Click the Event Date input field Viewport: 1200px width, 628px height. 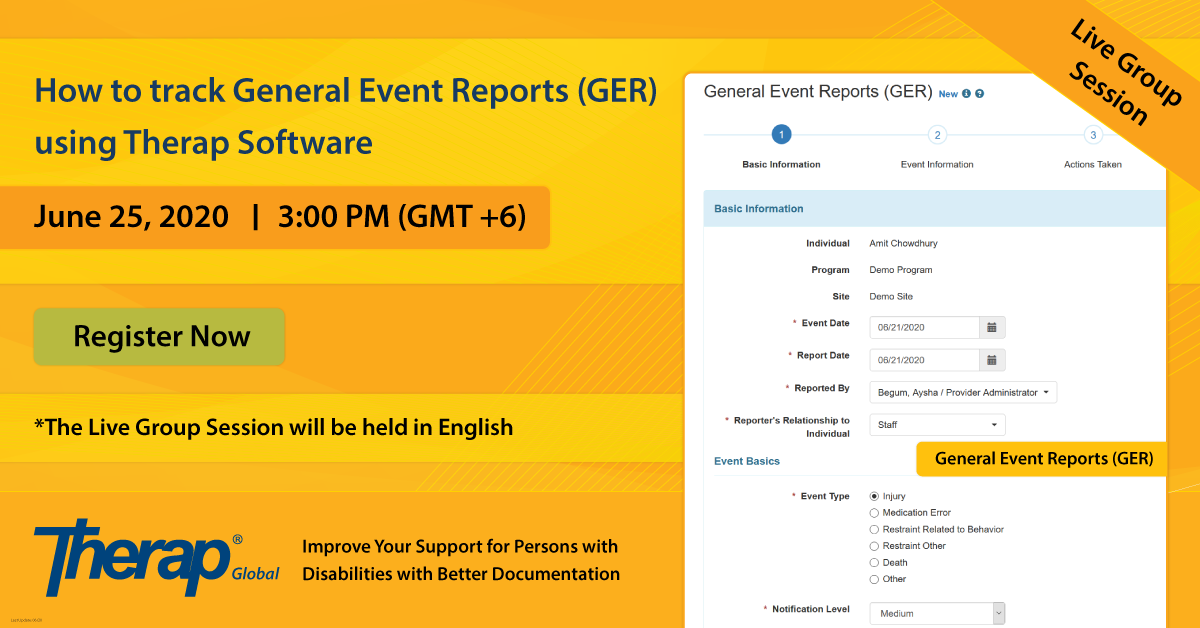(x=924, y=327)
